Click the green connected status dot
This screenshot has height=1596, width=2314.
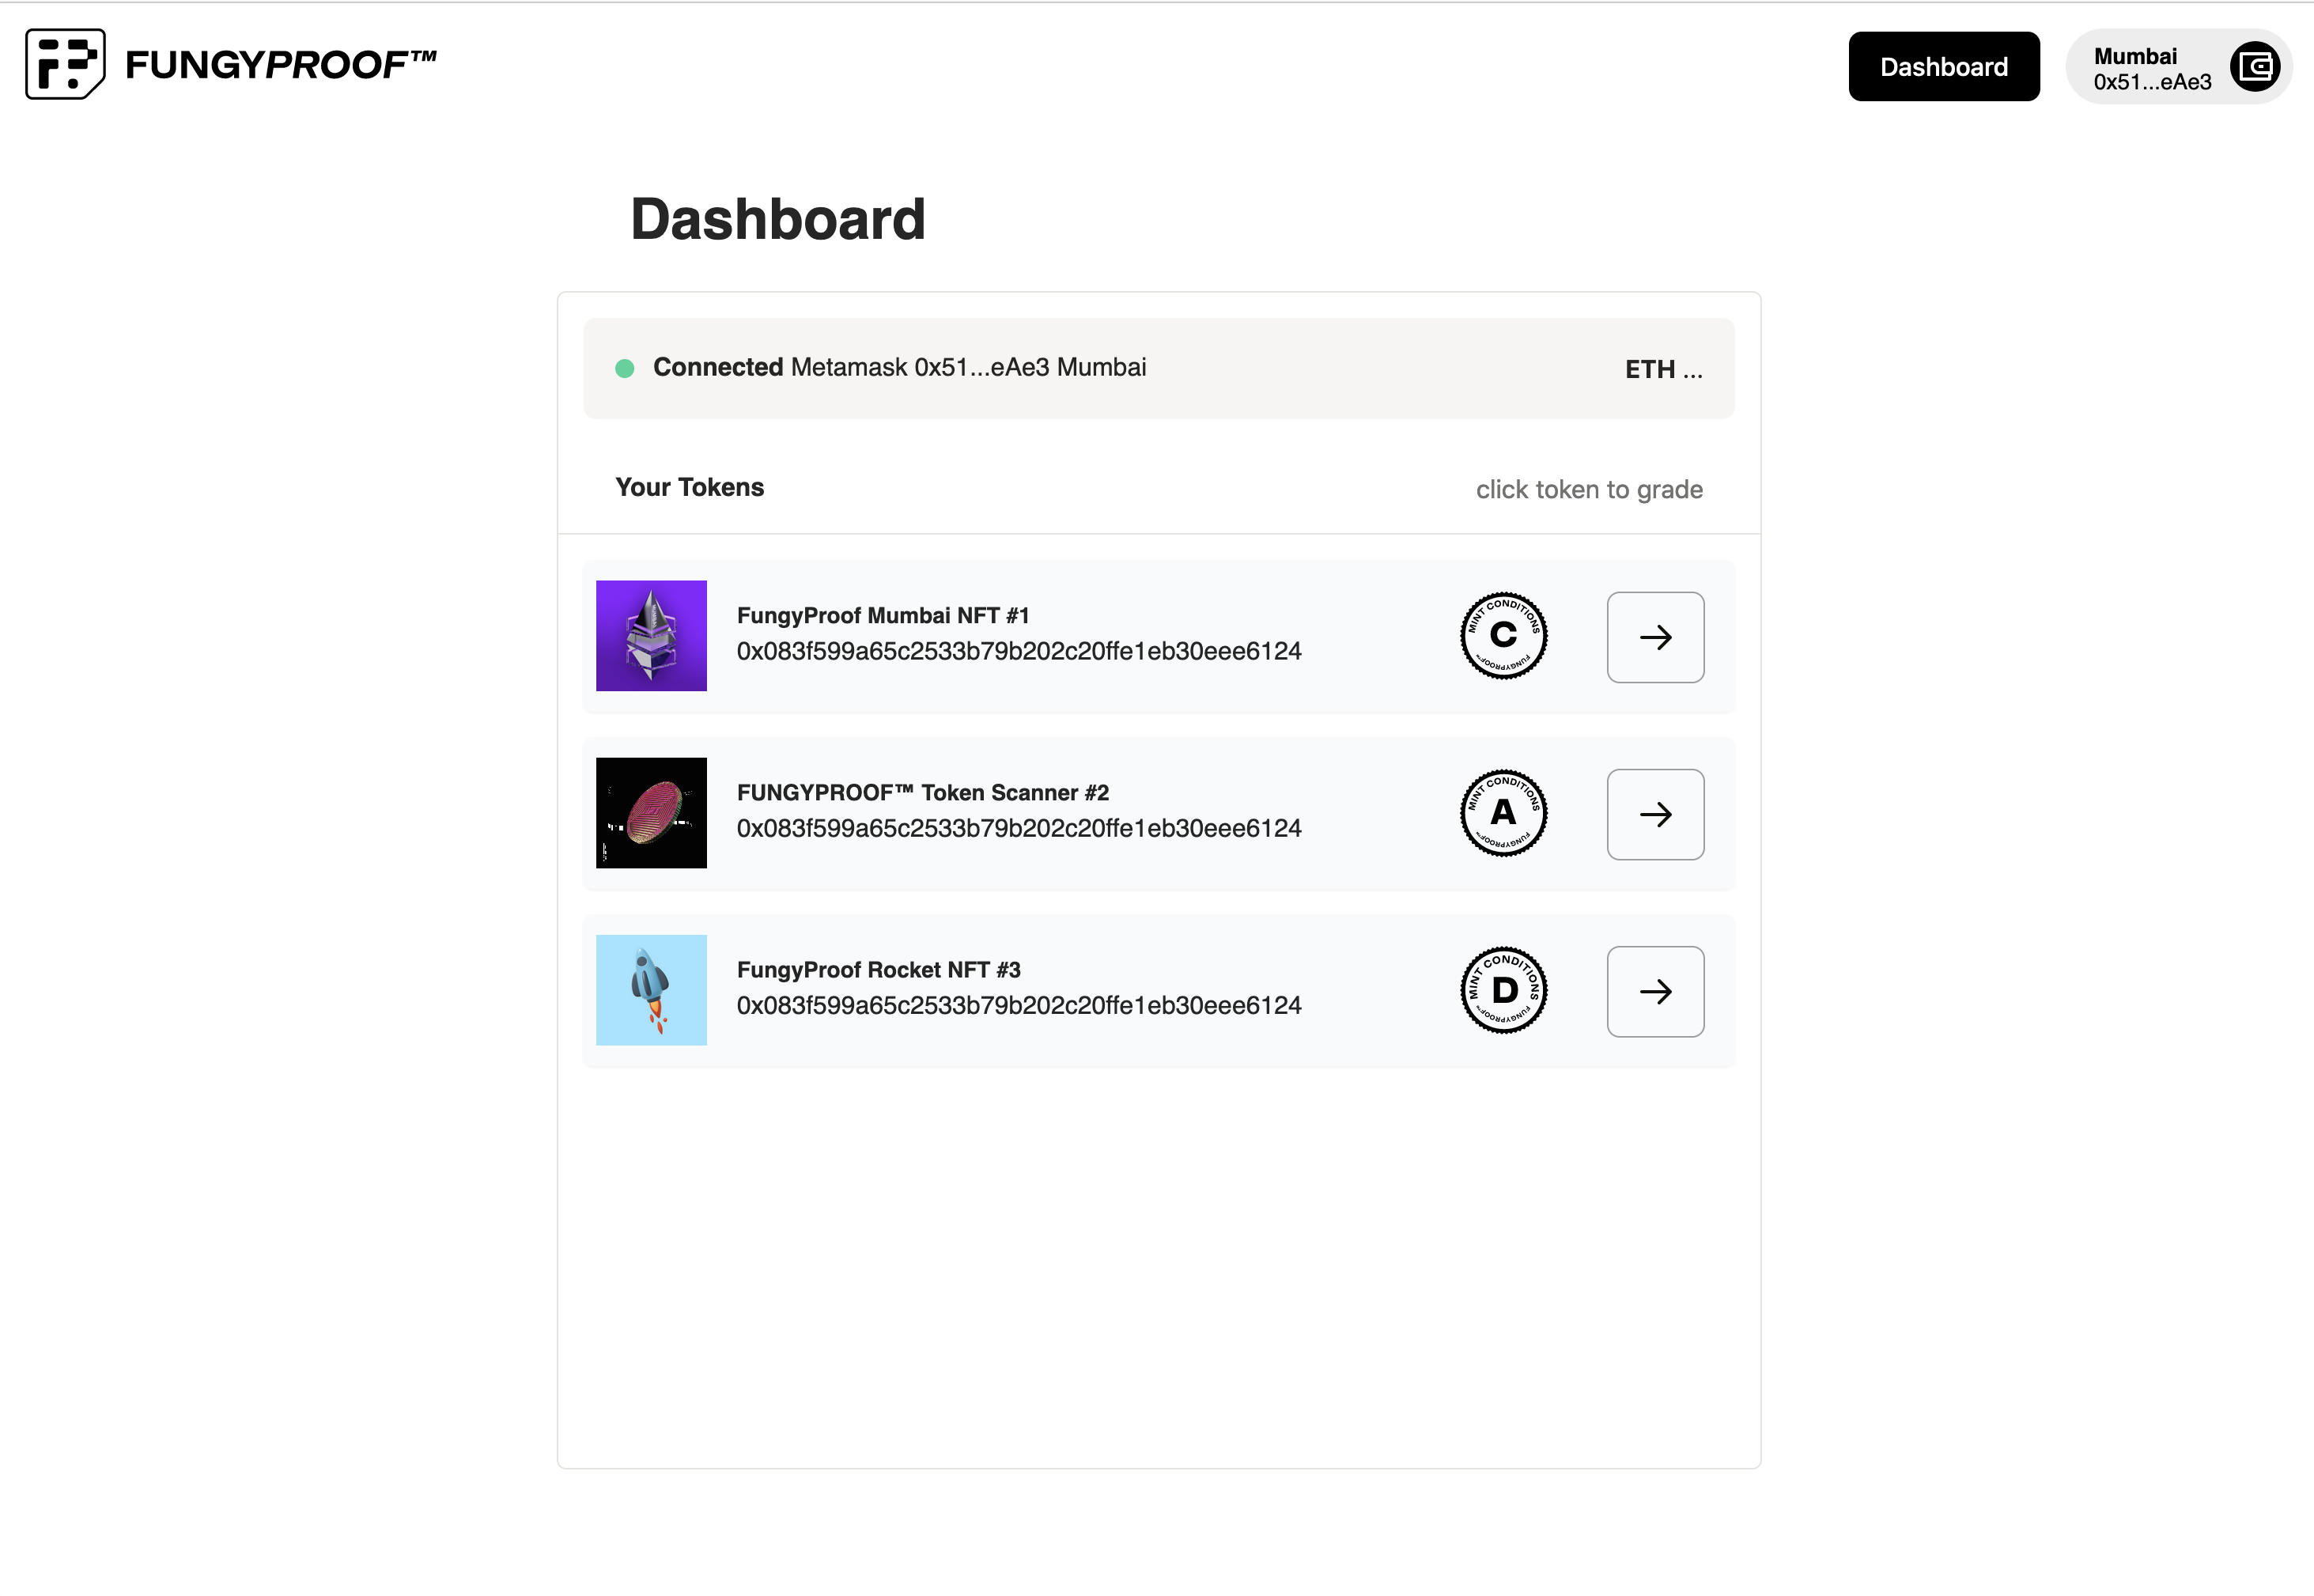tap(625, 368)
